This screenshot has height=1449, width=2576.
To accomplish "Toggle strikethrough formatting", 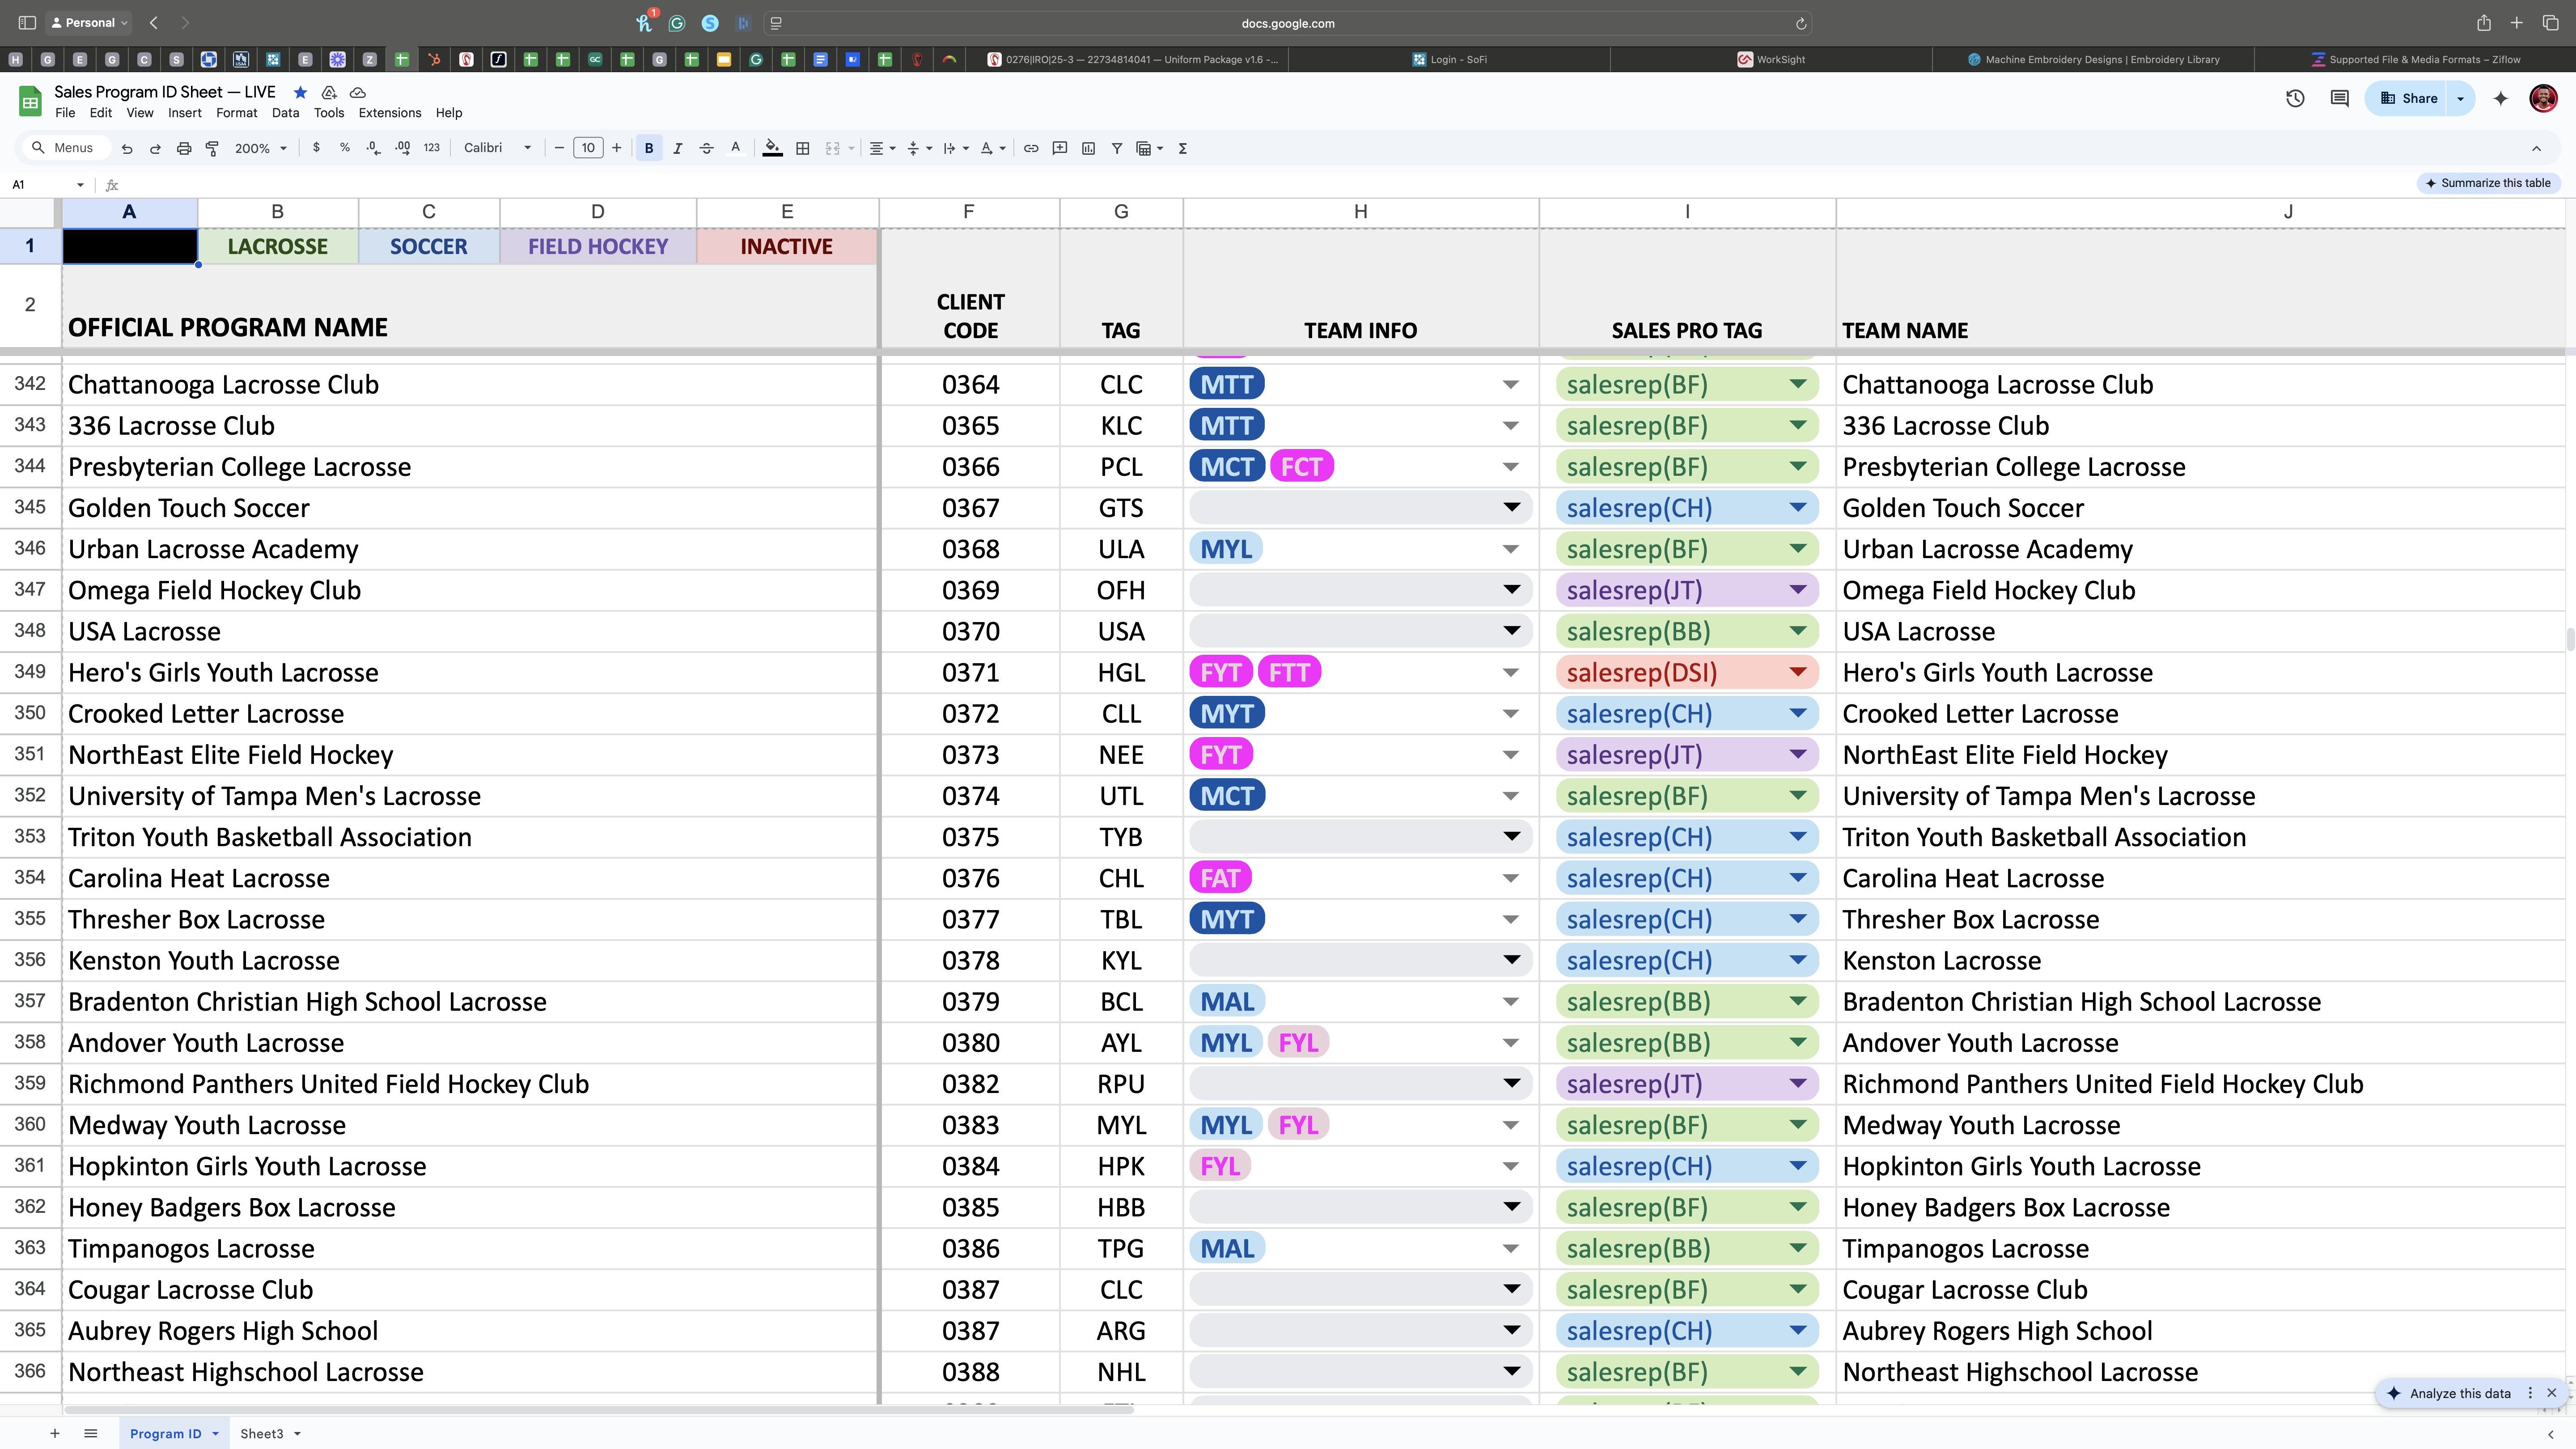I will click(707, 148).
